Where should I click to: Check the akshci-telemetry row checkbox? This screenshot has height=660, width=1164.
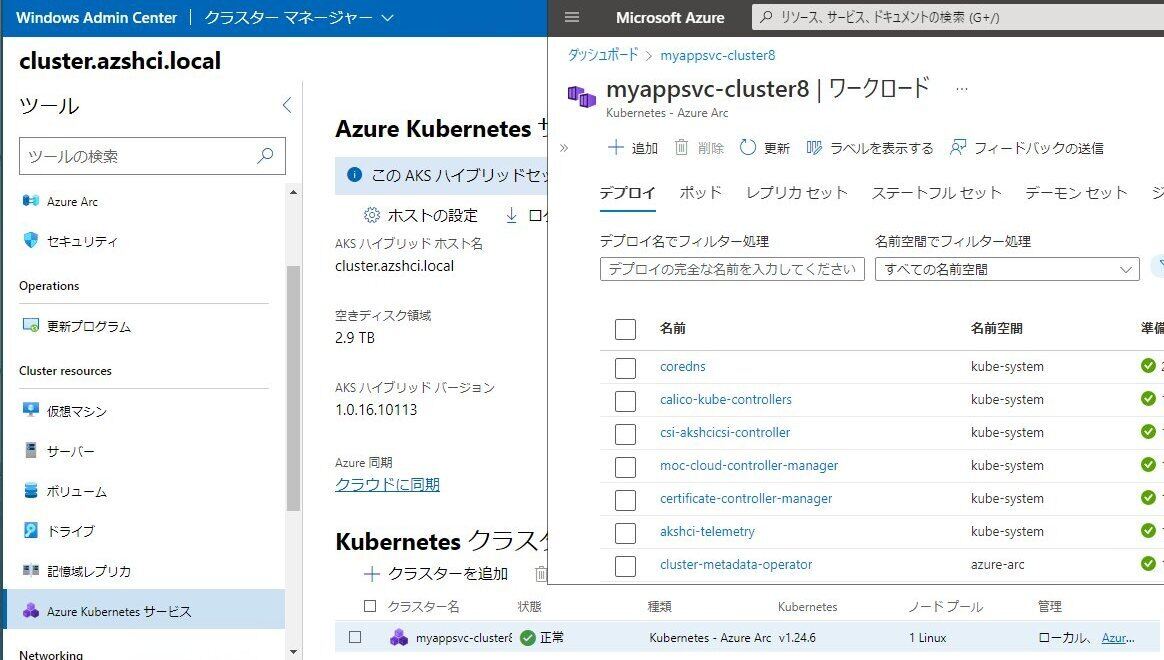pos(625,533)
